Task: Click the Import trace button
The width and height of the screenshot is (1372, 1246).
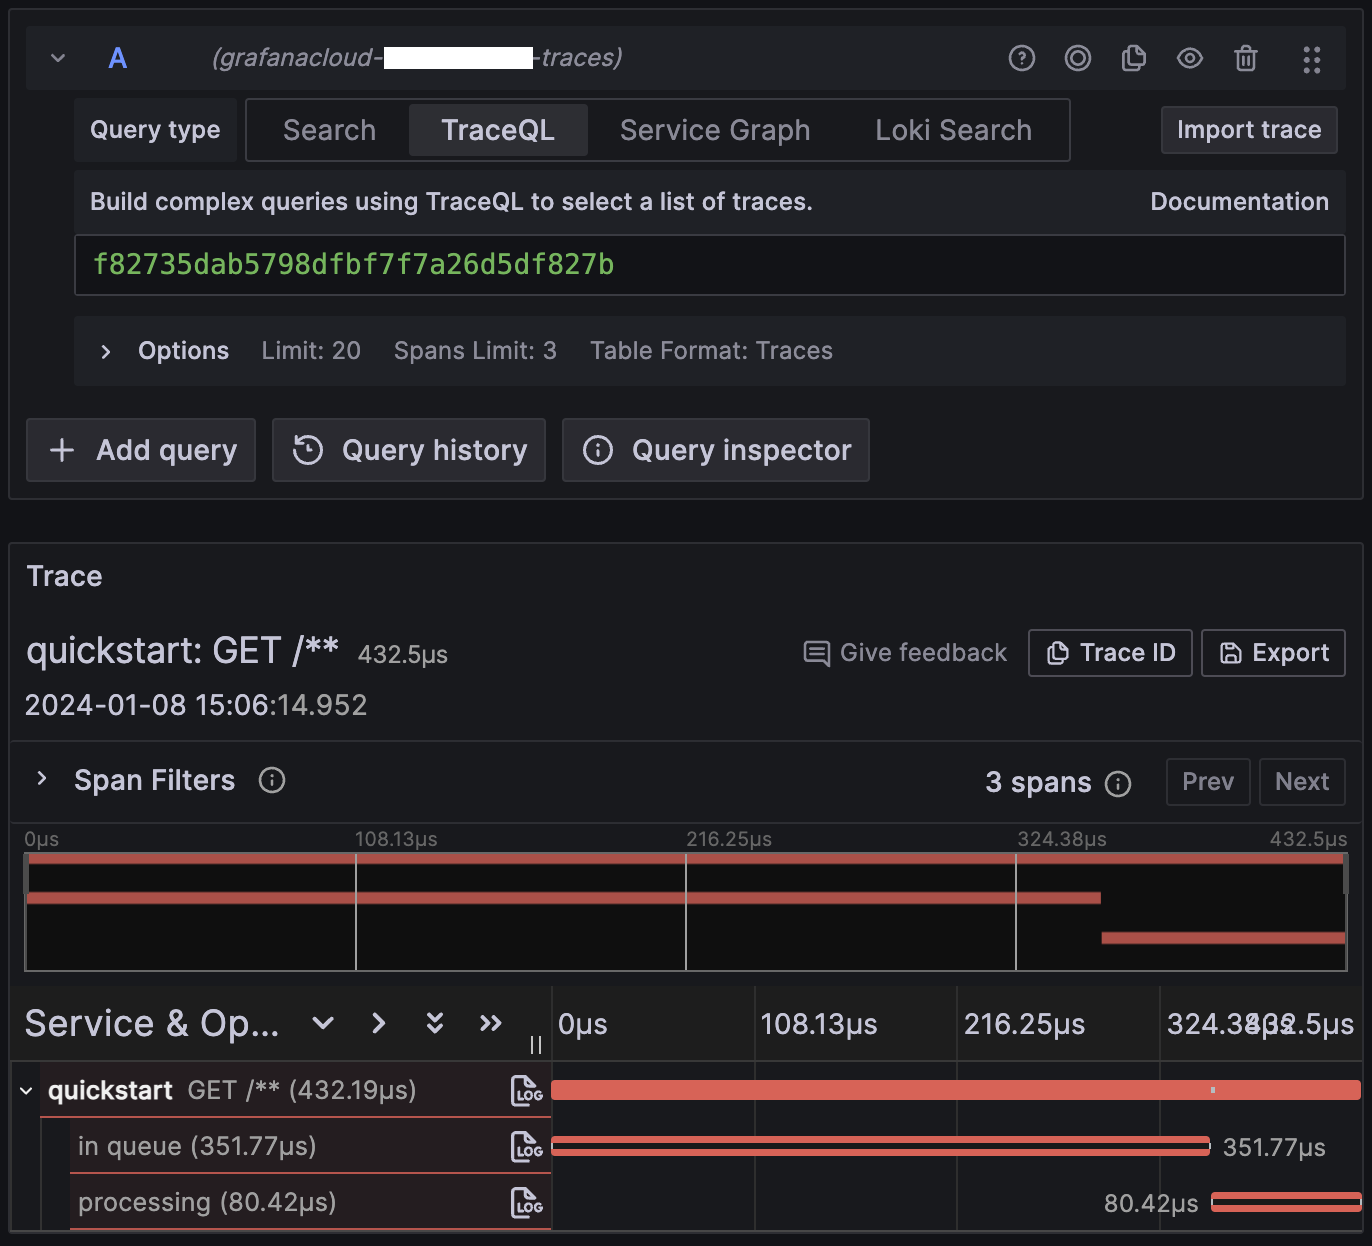Action: (x=1248, y=130)
